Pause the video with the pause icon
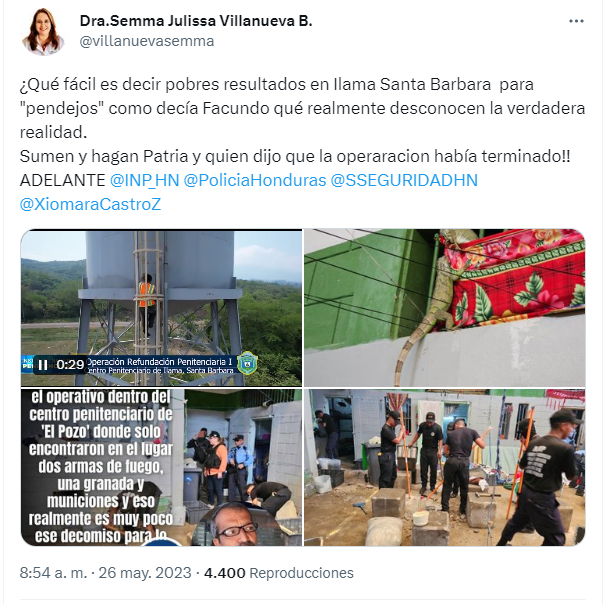609x605 pixels. coord(43,365)
